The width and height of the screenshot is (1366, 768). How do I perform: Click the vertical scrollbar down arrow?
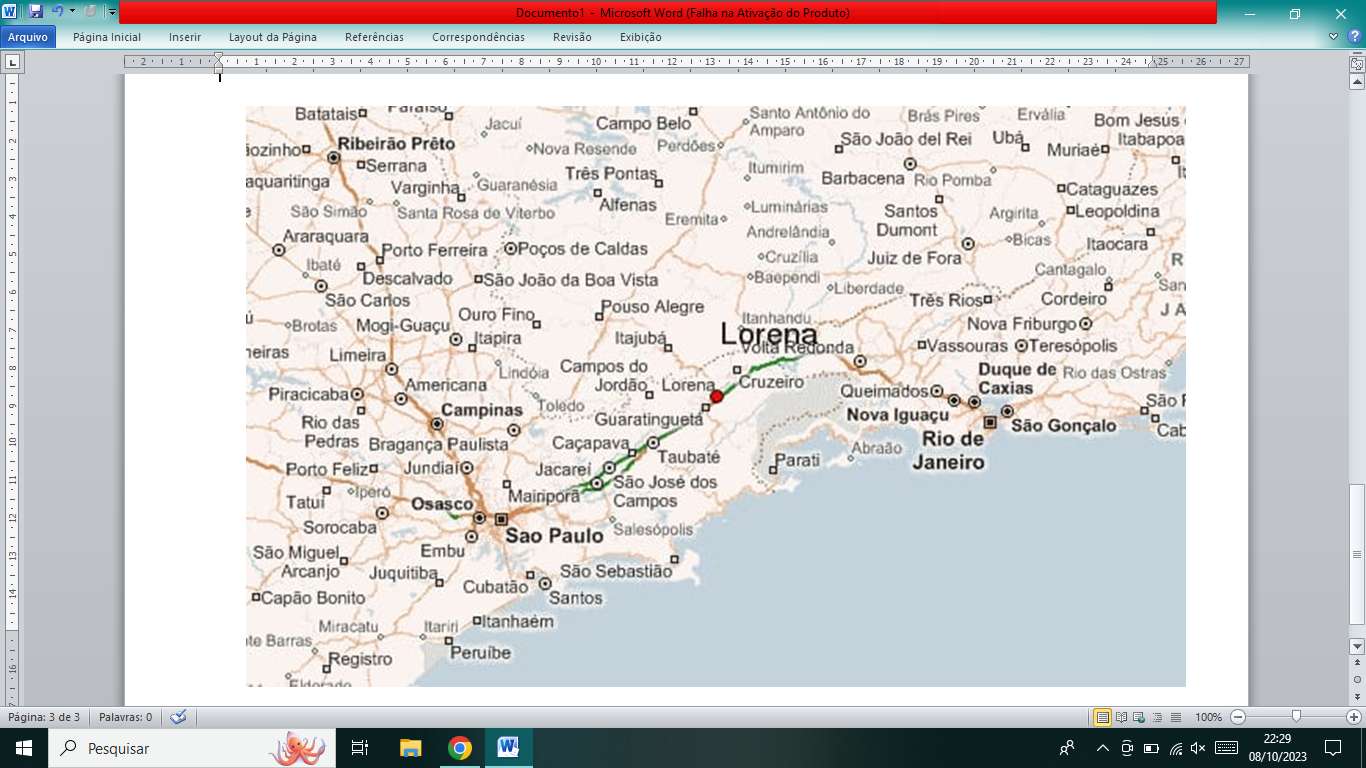pyautogui.click(x=1357, y=646)
